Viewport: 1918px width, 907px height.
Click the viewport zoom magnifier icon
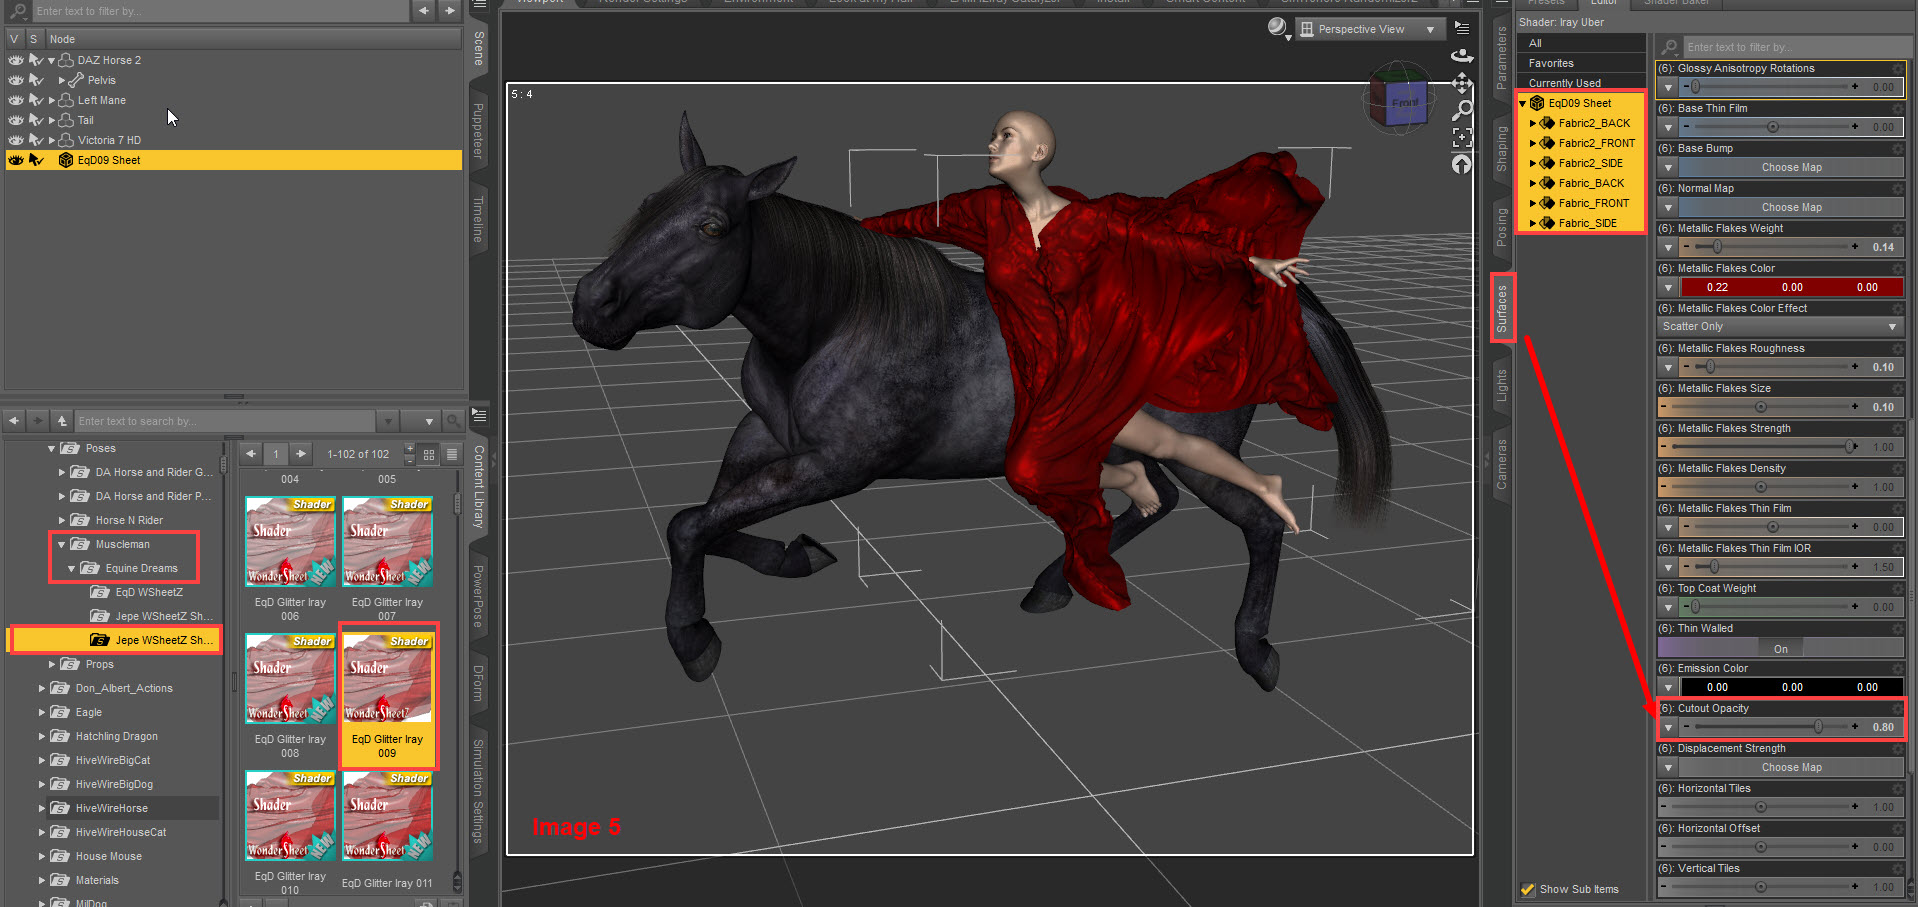tap(1462, 110)
